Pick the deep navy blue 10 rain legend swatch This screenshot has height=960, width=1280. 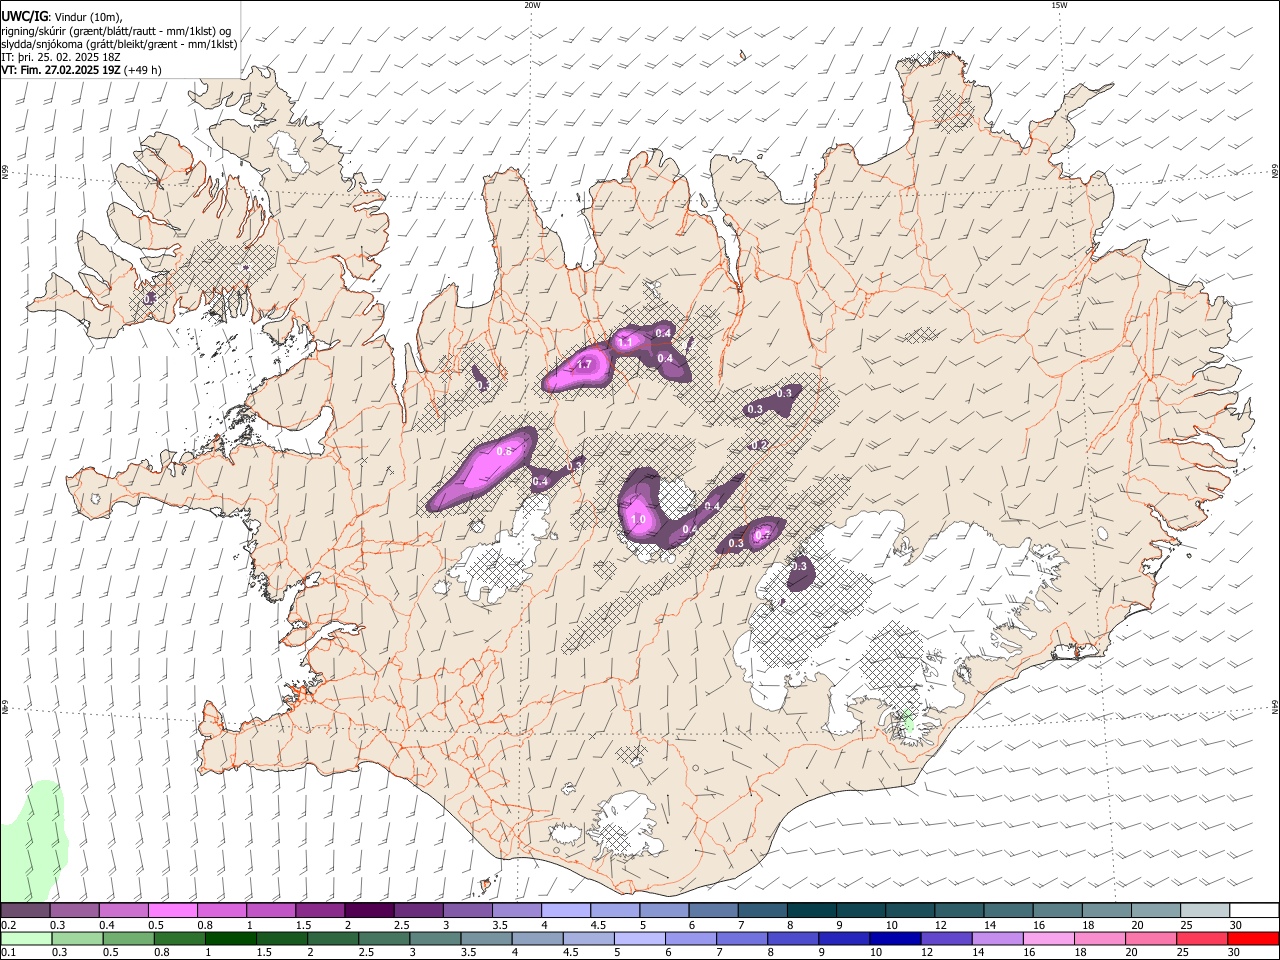[894, 938]
